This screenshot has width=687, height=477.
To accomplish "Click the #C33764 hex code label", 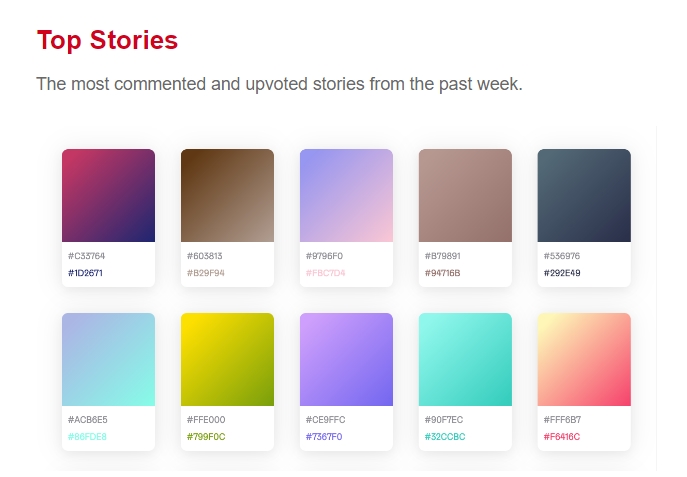I will pos(86,256).
